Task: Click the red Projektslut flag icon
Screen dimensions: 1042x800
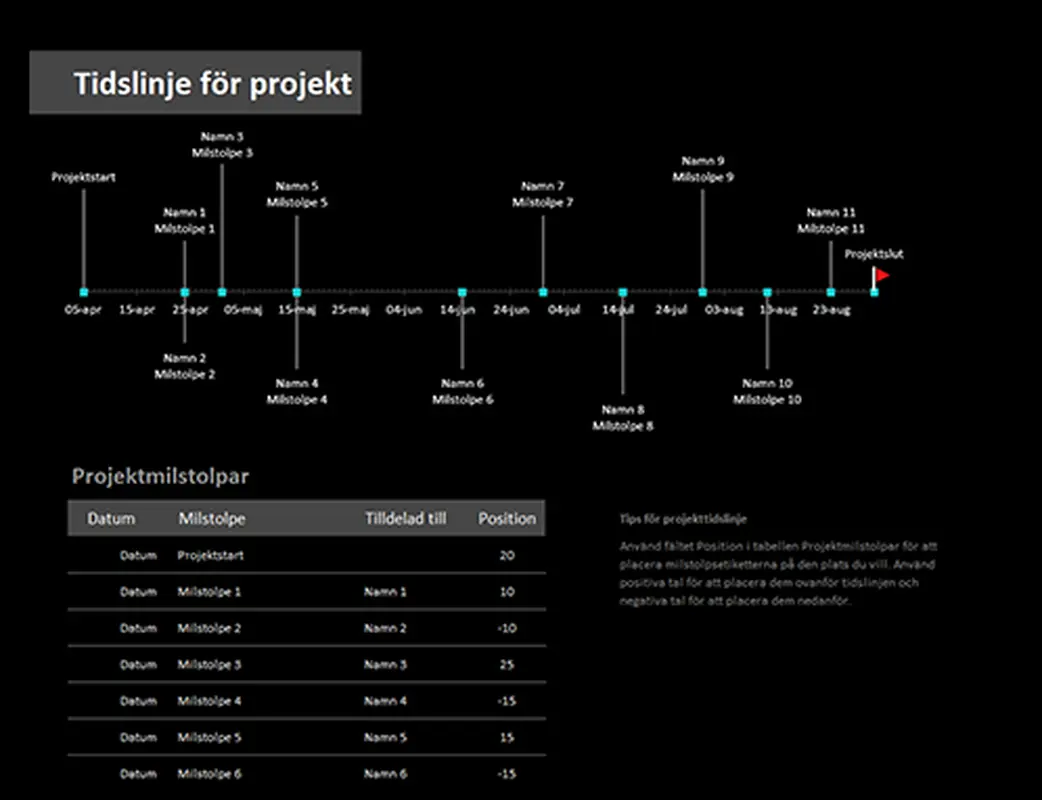Action: coord(881,274)
